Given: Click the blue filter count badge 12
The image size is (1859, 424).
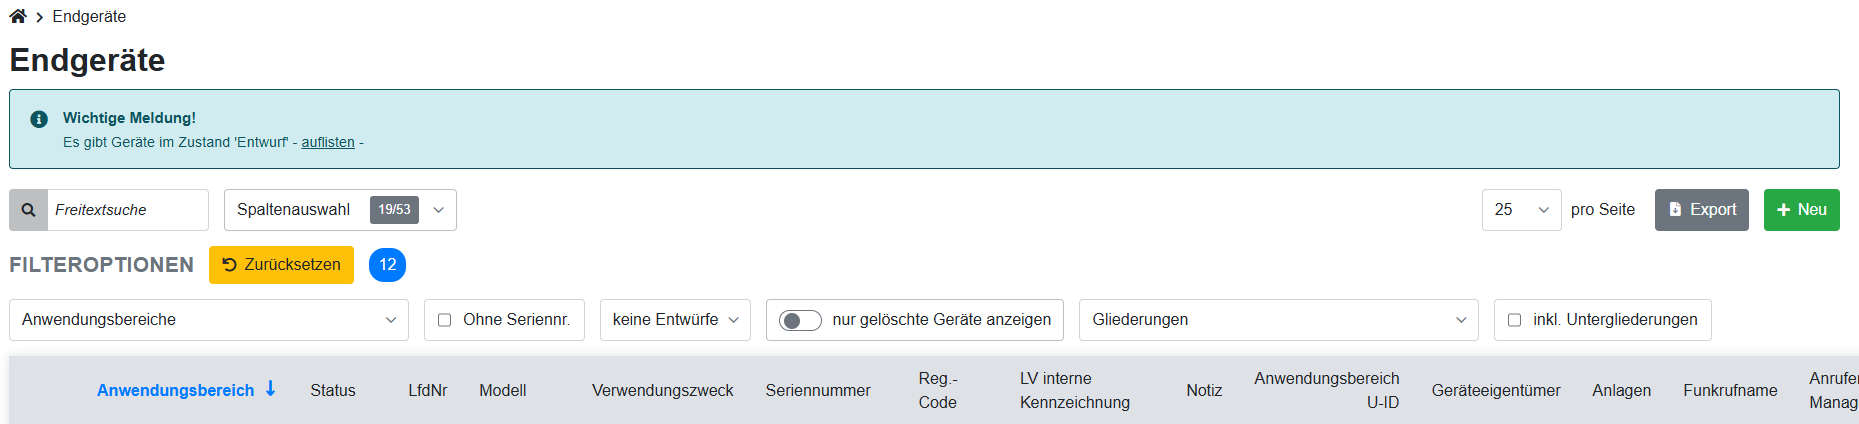Looking at the screenshot, I should (387, 265).
